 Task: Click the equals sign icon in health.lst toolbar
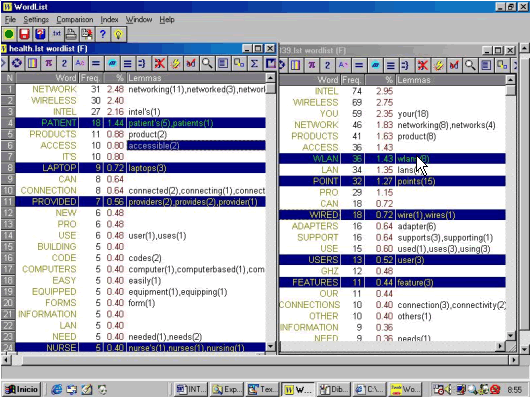[x=96, y=63]
